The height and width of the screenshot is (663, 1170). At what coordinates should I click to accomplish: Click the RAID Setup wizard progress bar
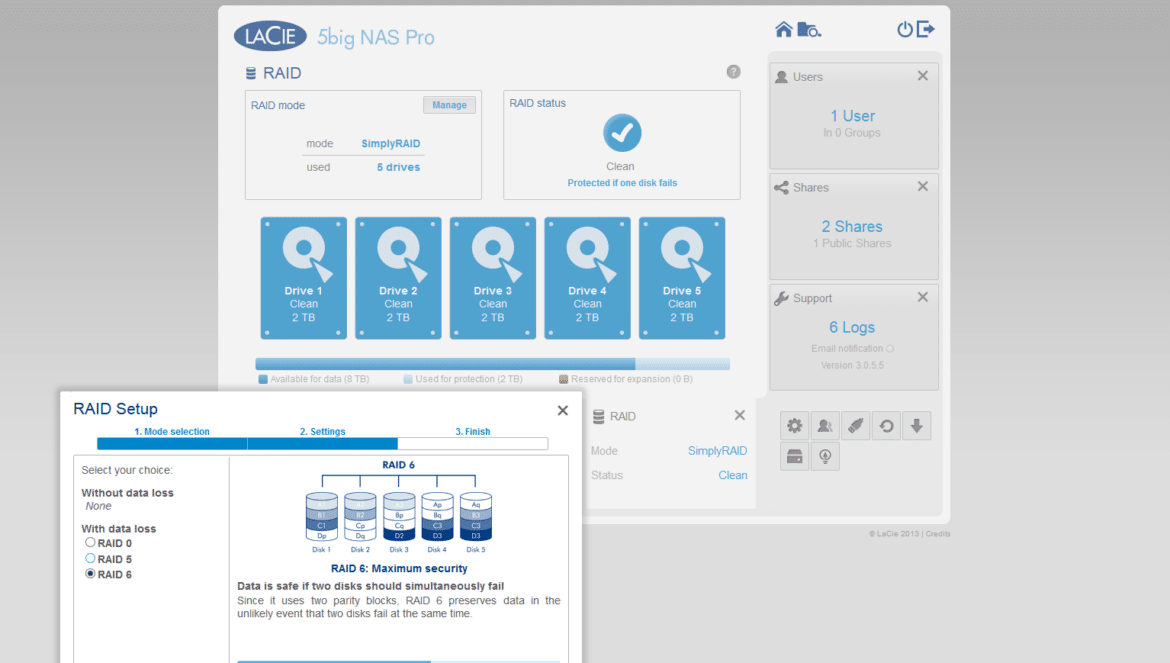(322, 444)
